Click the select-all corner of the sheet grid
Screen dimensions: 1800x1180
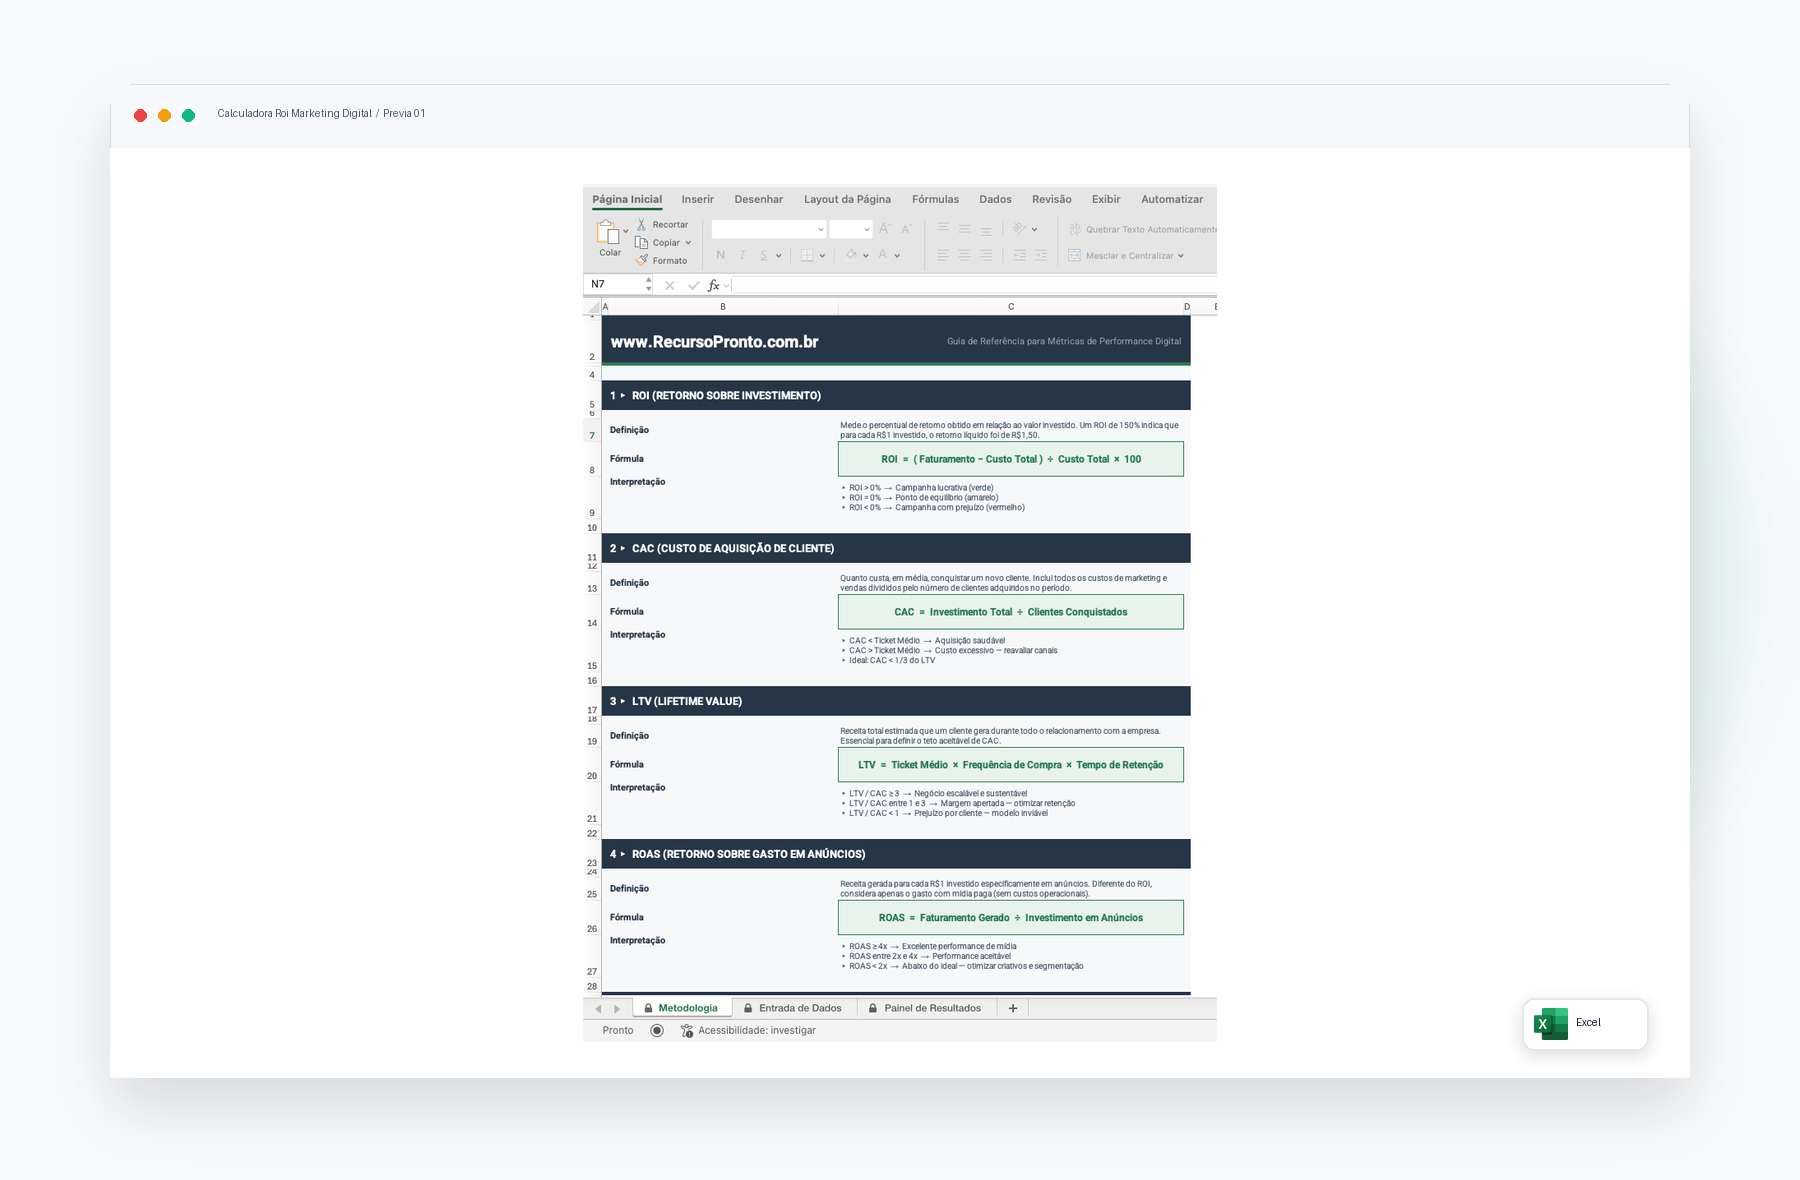pyautogui.click(x=592, y=307)
